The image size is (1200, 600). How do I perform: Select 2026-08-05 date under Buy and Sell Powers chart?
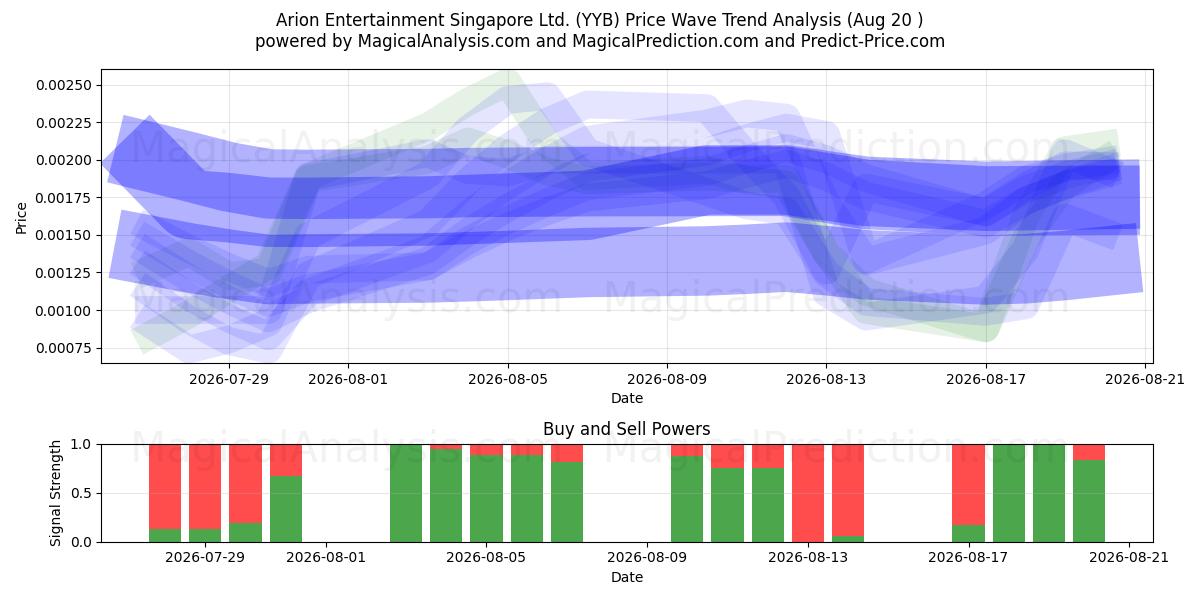(x=486, y=558)
